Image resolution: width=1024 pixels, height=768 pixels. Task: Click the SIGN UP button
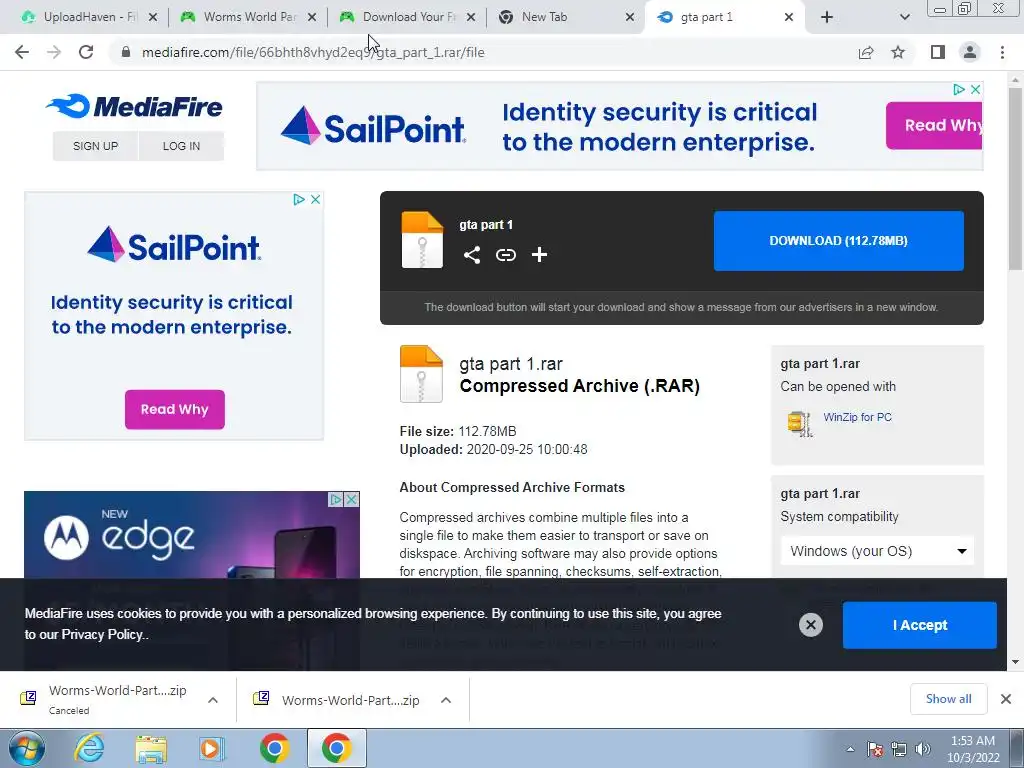(x=95, y=146)
